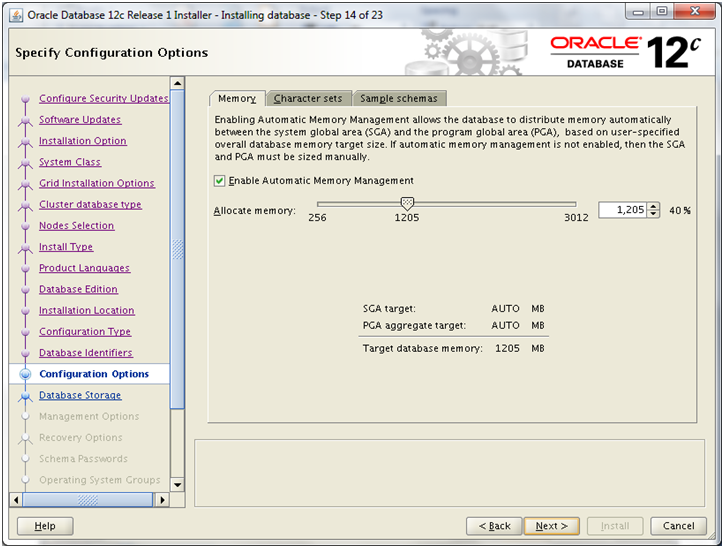Maximize the installer window
The width and height of the screenshot is (724, 548).
[x=662, y=12]
